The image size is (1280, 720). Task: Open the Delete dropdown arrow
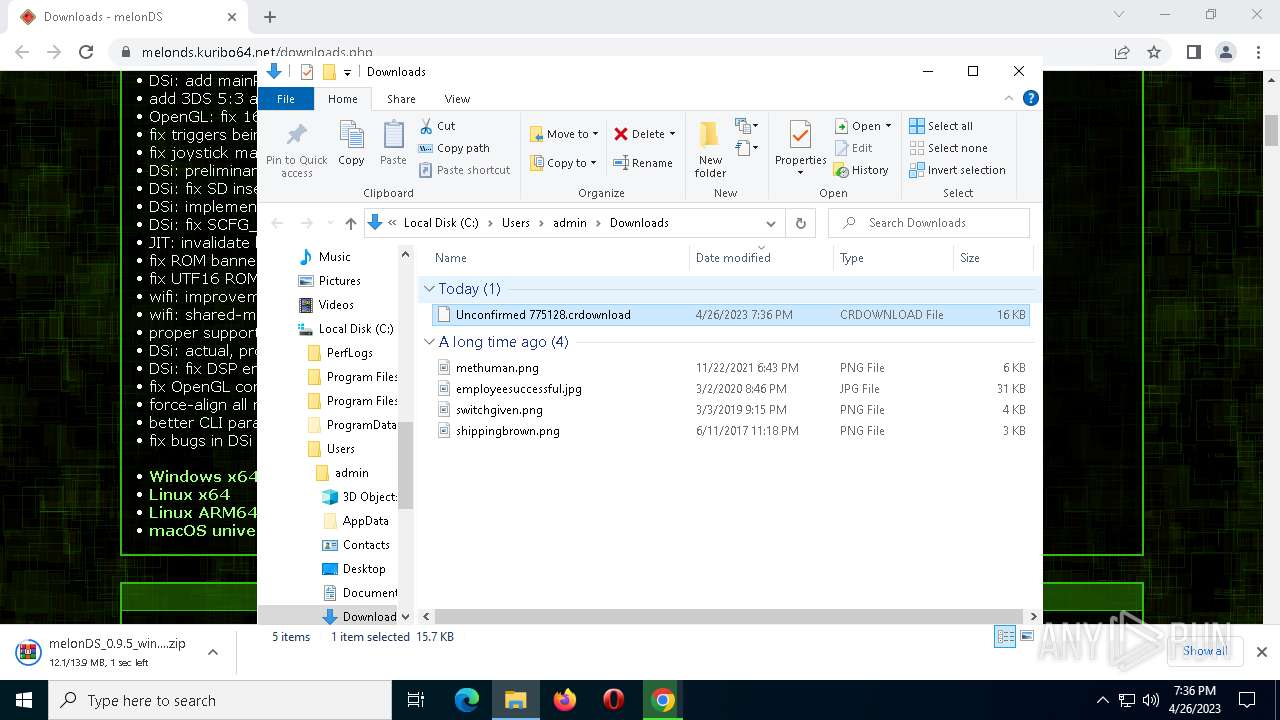672,134
